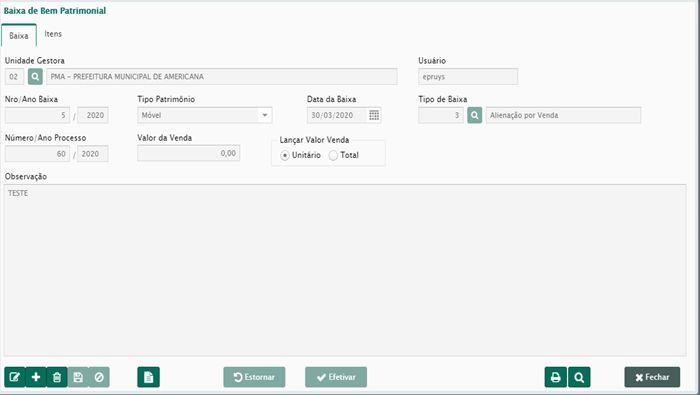Open the calendar picker for Data da Baixa

tap(374, 115)
